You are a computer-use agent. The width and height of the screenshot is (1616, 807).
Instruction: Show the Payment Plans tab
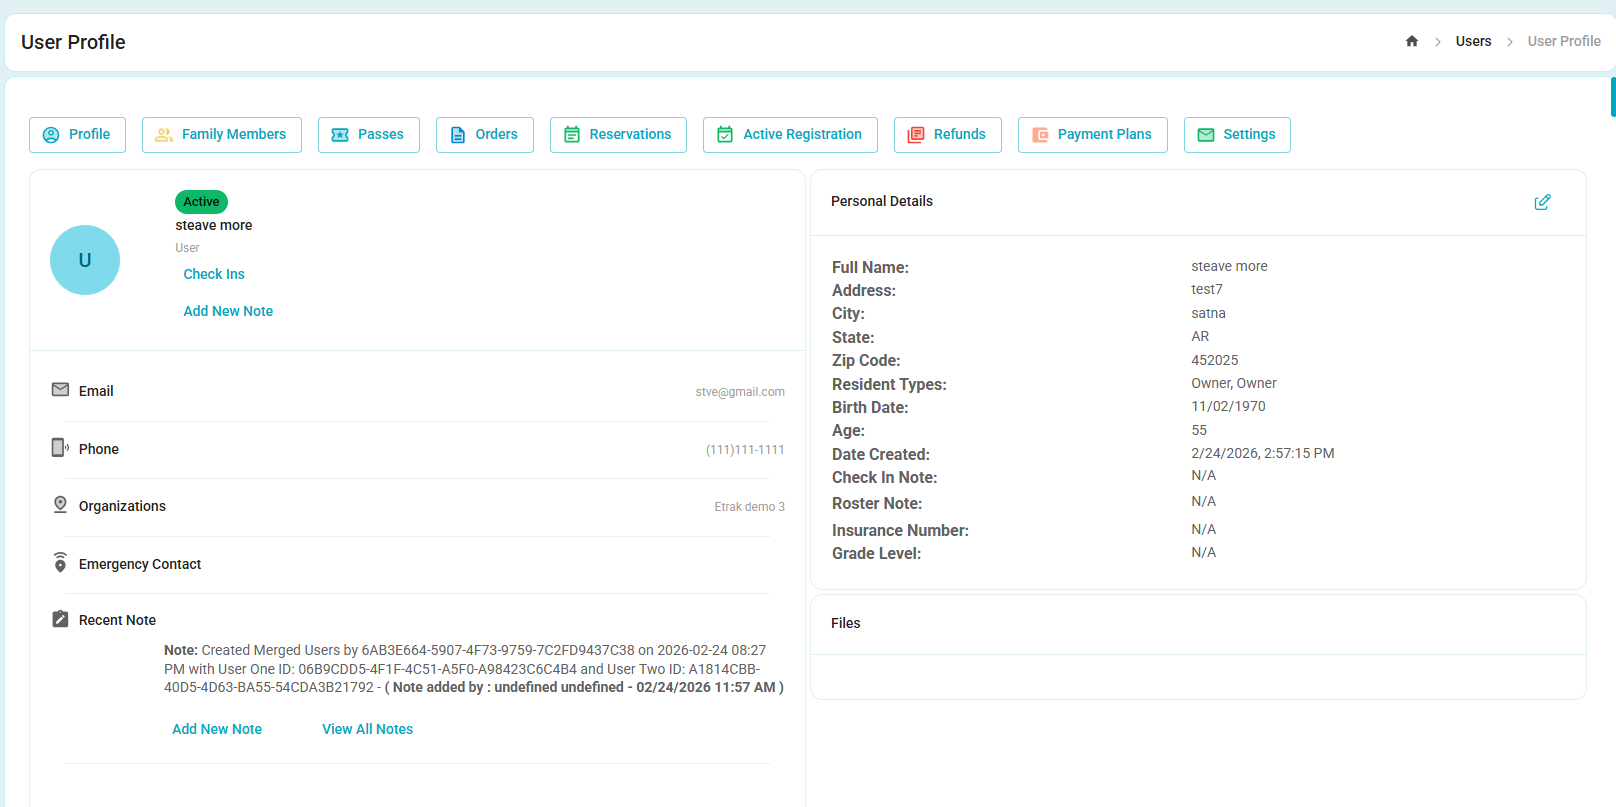(x=1093, y=135)
